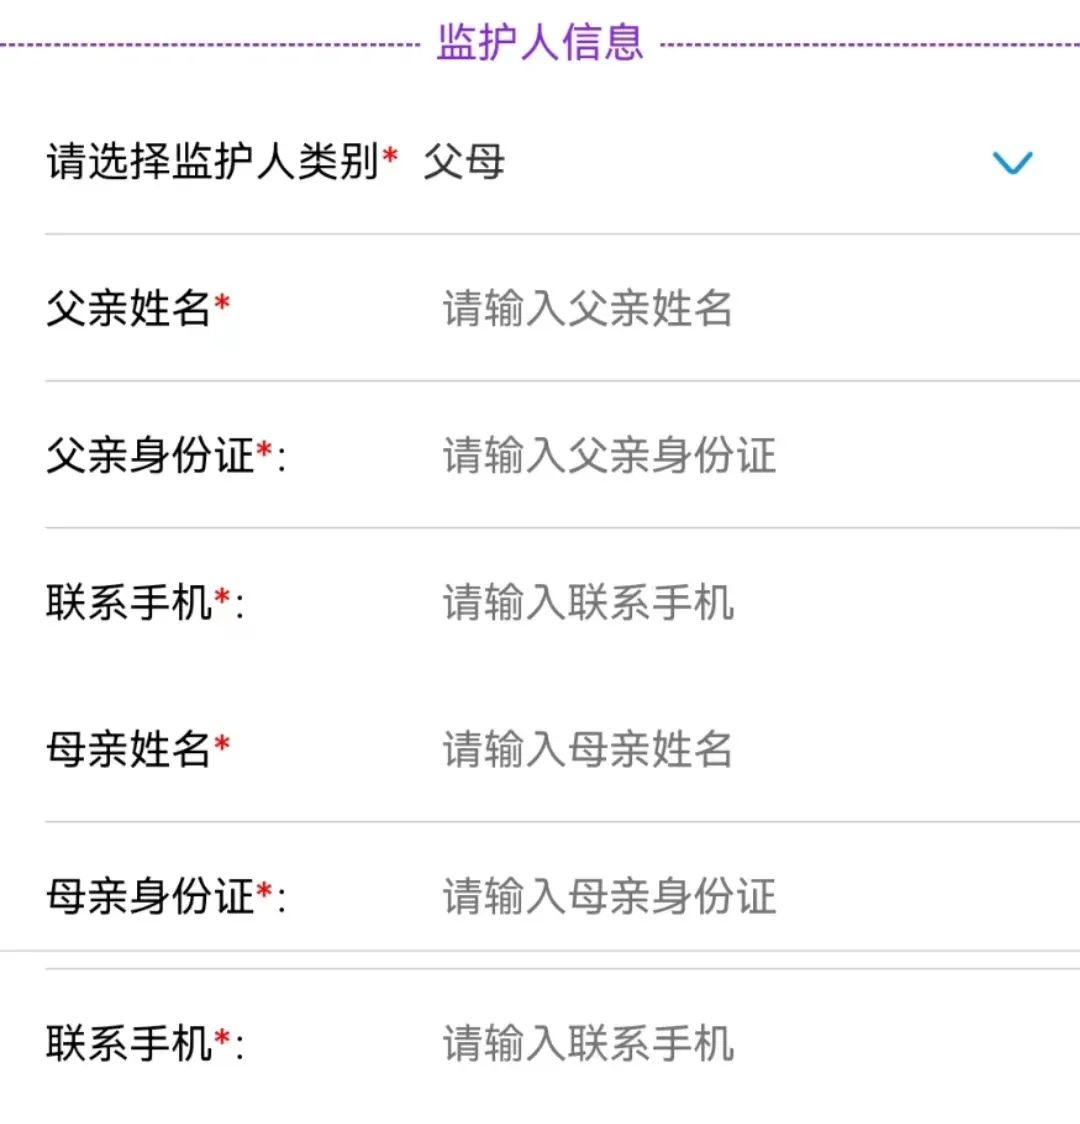This screenshot has width=1080, height=1124.
Task: Click the blue chevron arrow icon
Action: pyautogui.click(x=1012, y=163)
